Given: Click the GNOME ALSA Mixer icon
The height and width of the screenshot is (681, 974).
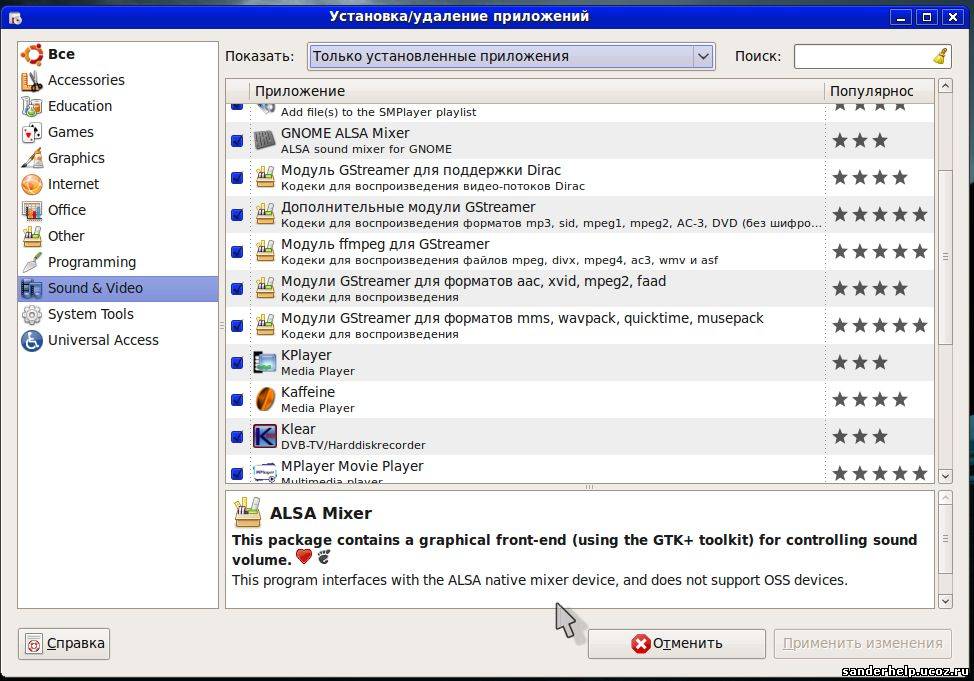Looking at the screenshot, I should point(265,140).
